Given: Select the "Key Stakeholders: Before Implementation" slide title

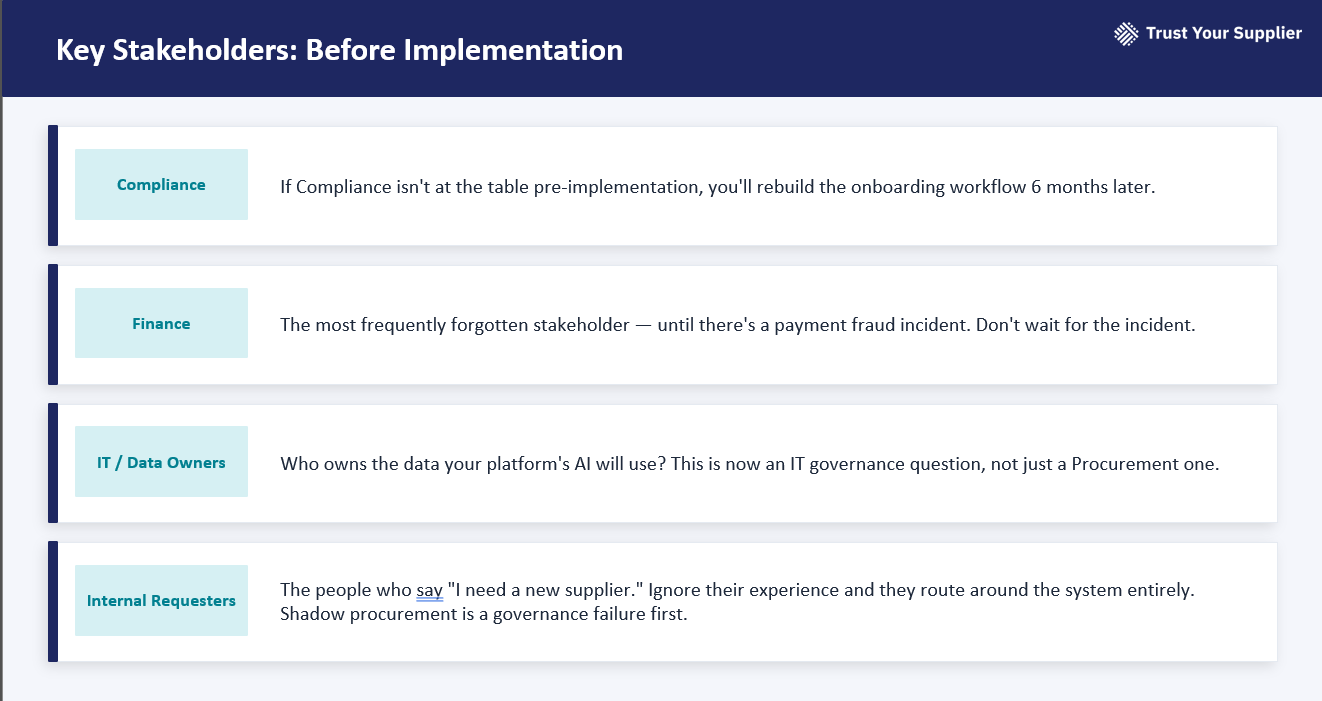Looking at the screenshot, I should pos(339,50).
